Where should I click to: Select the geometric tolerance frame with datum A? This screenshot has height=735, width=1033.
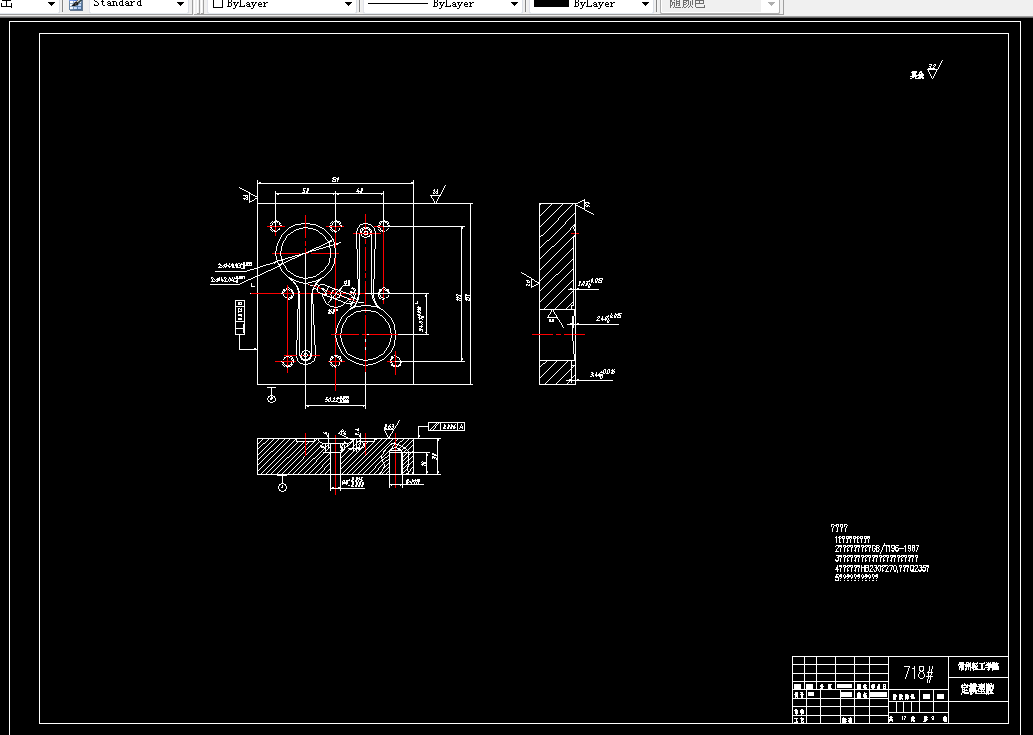(447, 427)
